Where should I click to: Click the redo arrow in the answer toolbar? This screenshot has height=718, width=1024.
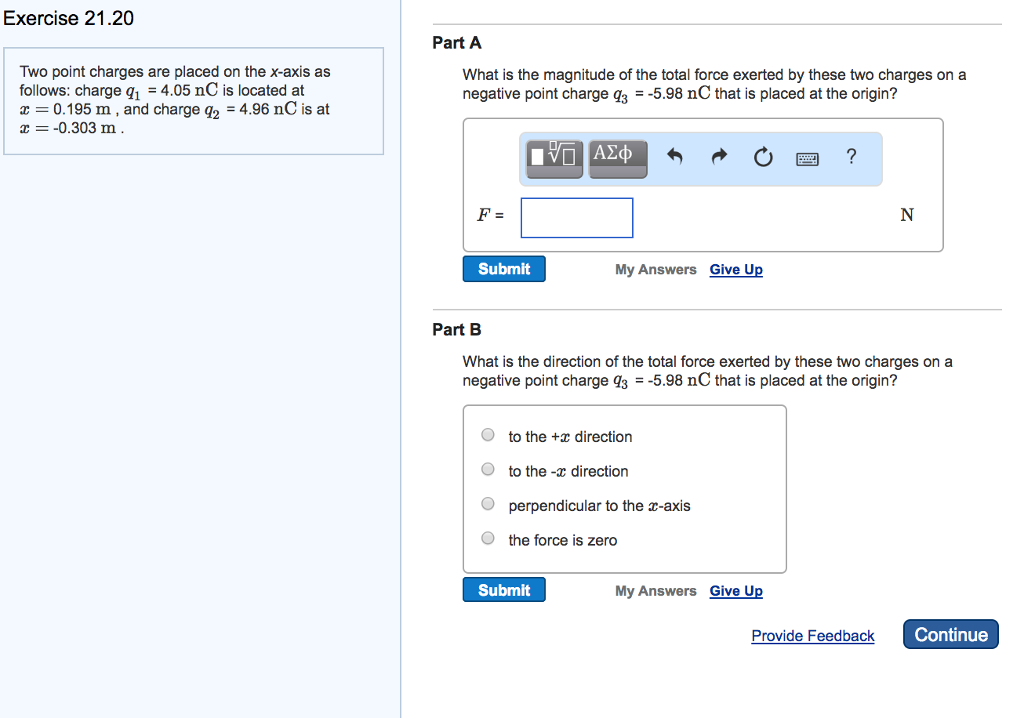coord(719,157)
